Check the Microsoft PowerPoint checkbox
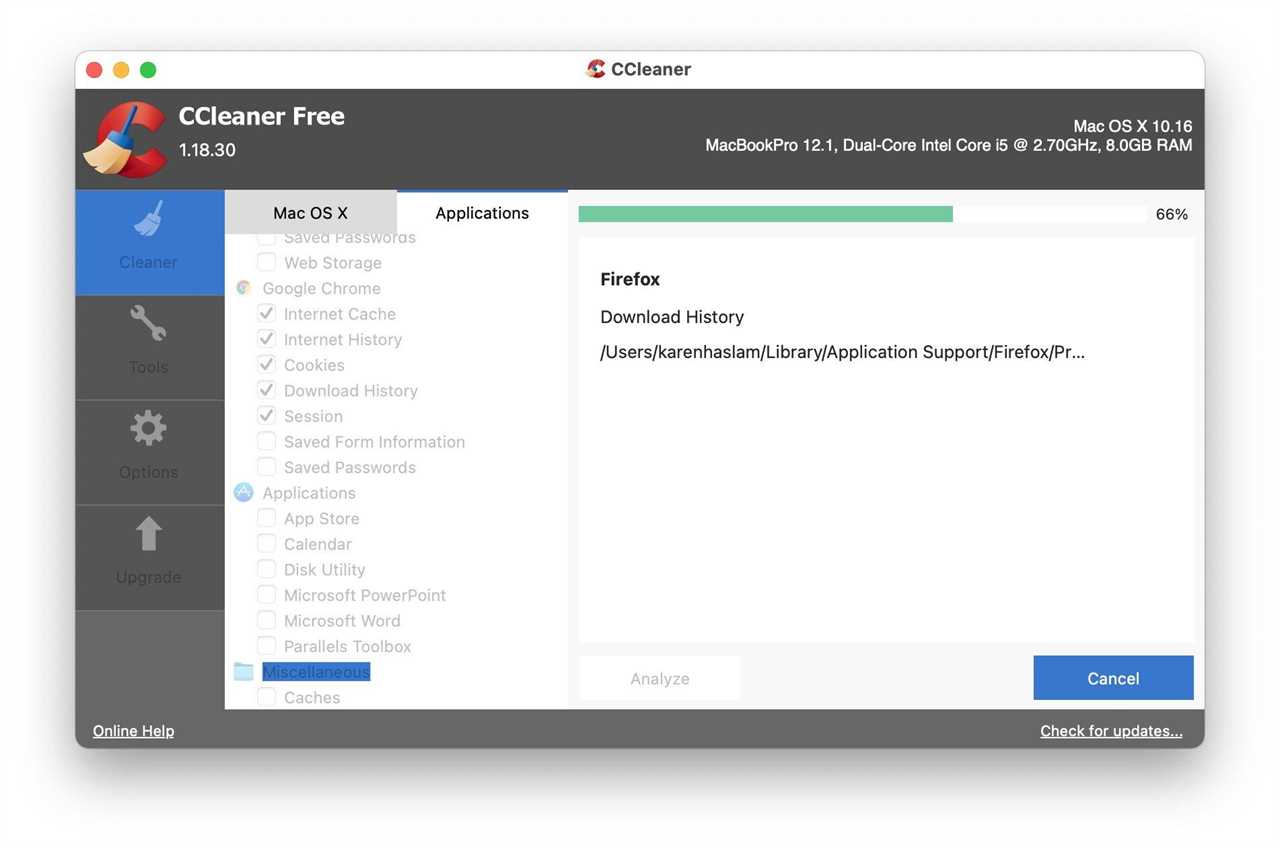The height and width of the screenshot is (848, 1280). click(266, 594)
